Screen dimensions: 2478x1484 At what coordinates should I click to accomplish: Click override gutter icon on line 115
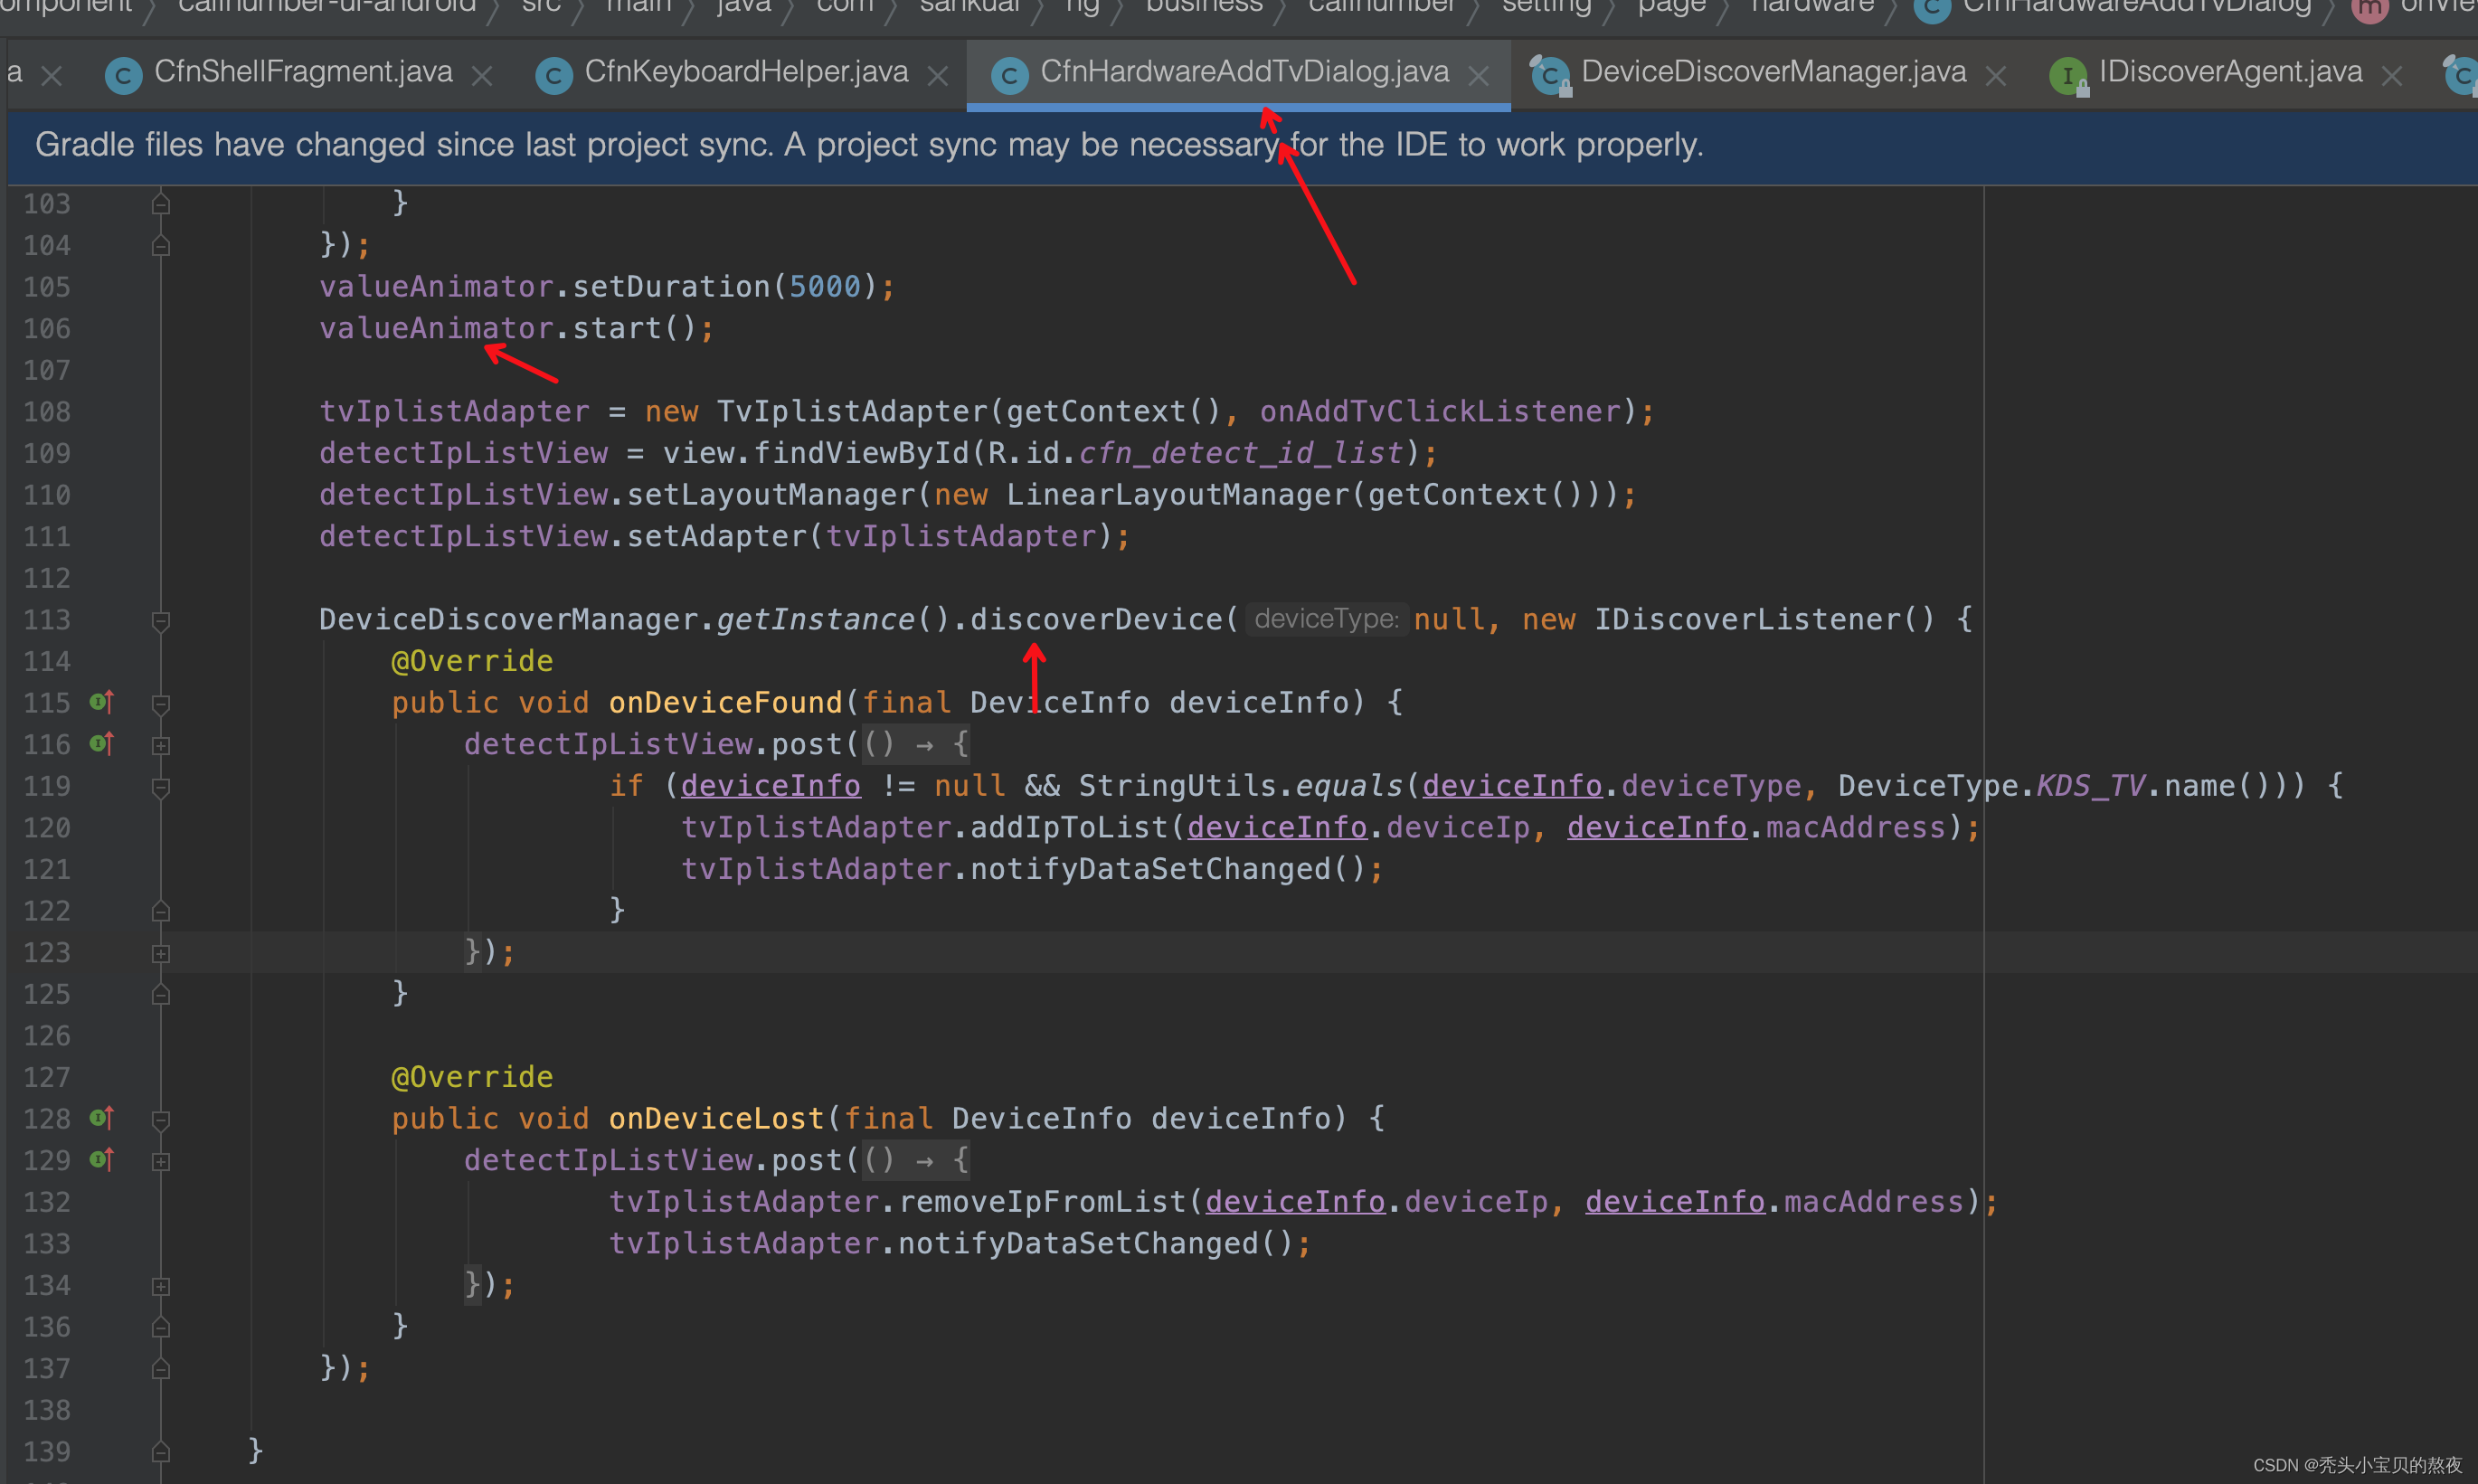pos(101,702)
